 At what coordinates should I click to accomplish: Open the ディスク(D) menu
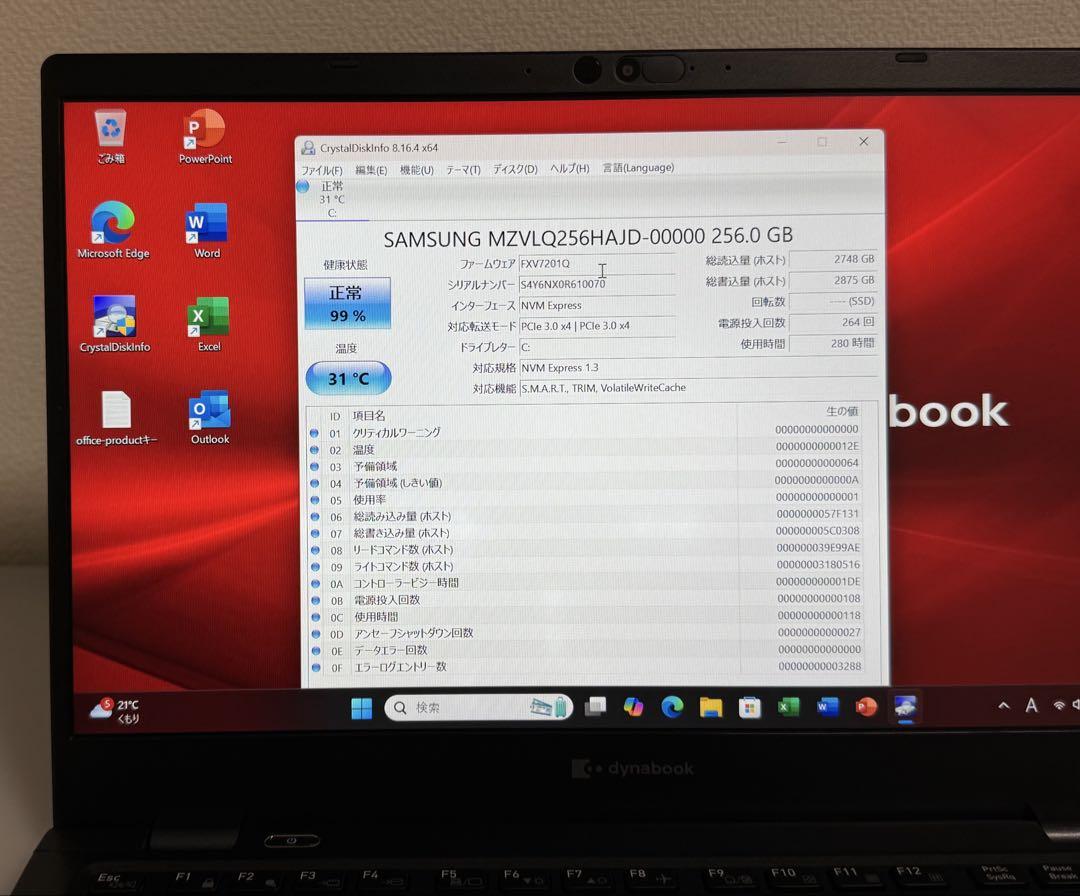click(515, 169)
